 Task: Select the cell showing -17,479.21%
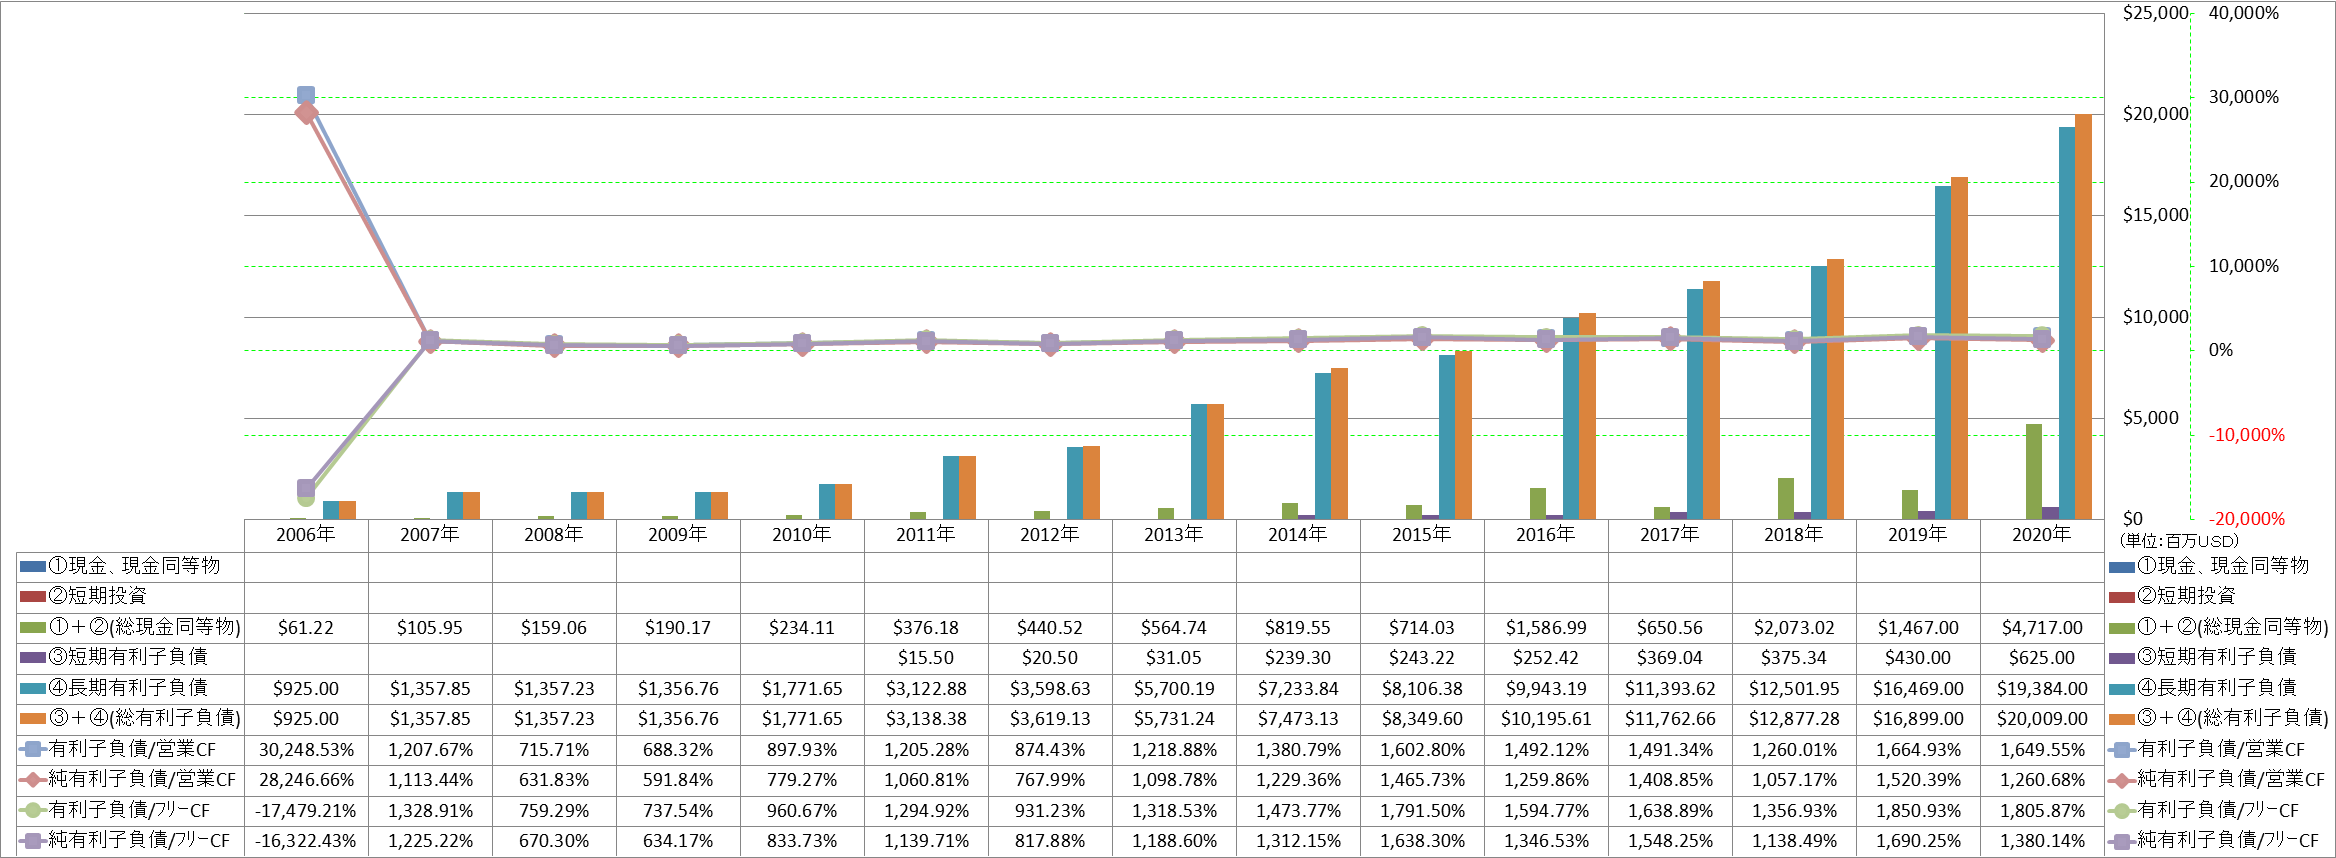pyautogui.click(x=306, y=811)
